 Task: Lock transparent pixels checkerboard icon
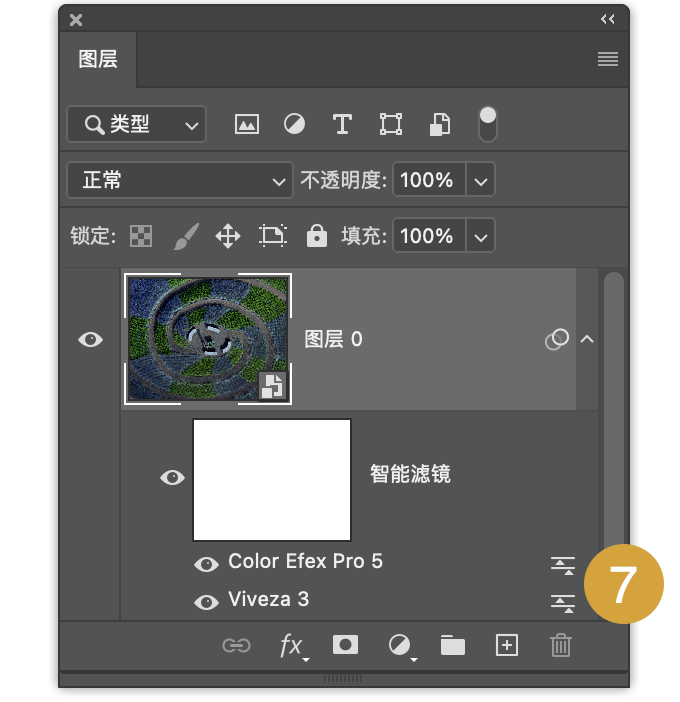coord(141,236)
